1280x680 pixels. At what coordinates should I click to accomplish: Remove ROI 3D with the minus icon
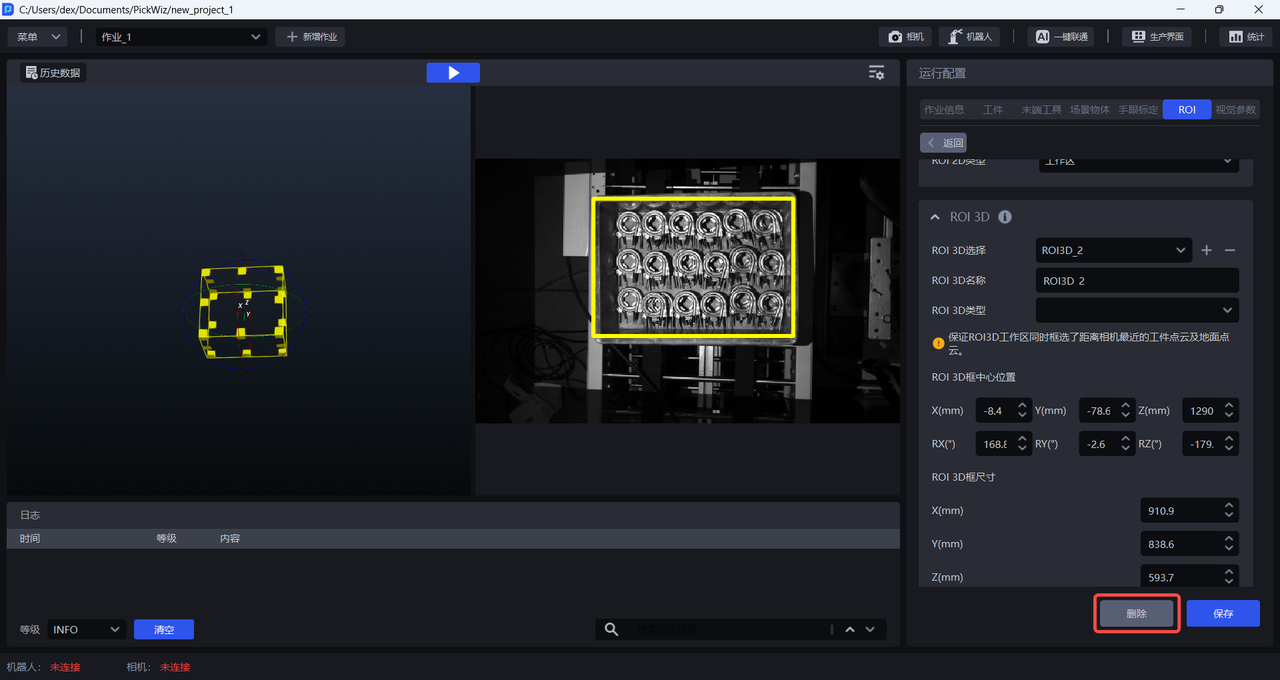(1230, 250)
